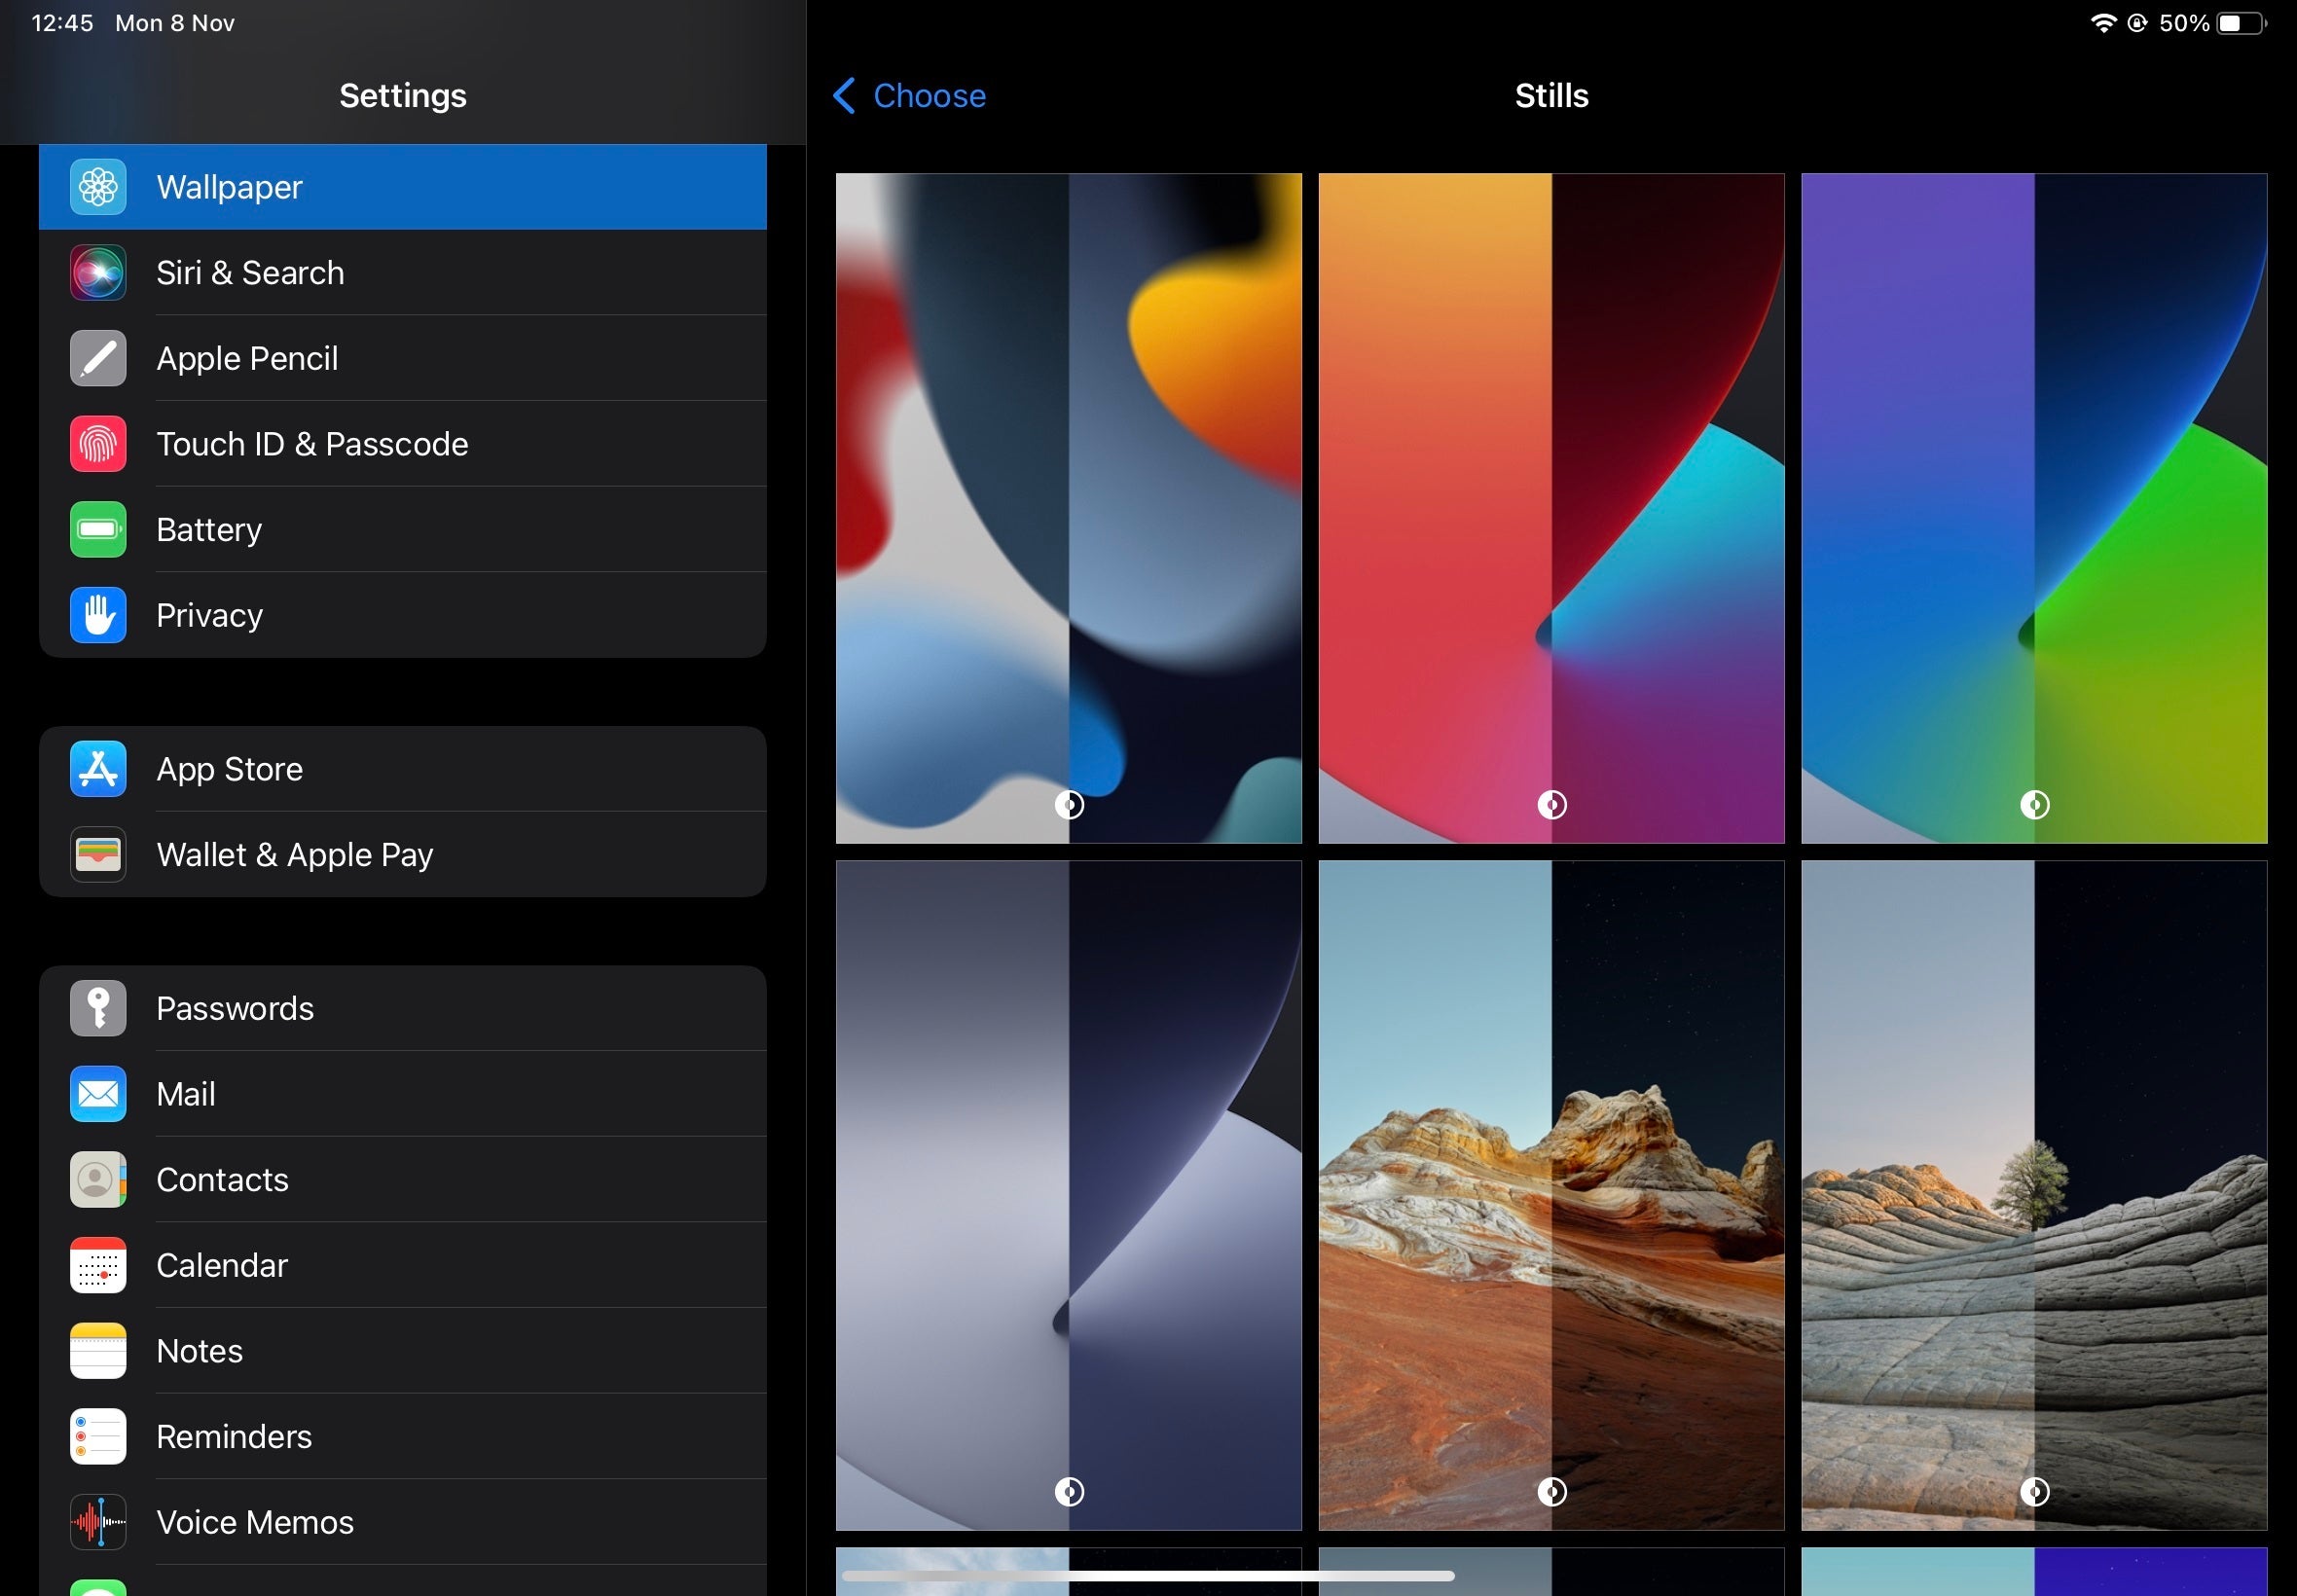Tap the Contacts icon

[98, 1179]
